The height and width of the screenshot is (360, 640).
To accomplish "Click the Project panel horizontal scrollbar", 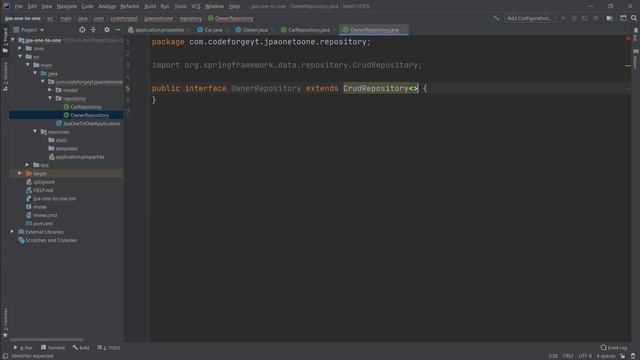I will 47,340.
